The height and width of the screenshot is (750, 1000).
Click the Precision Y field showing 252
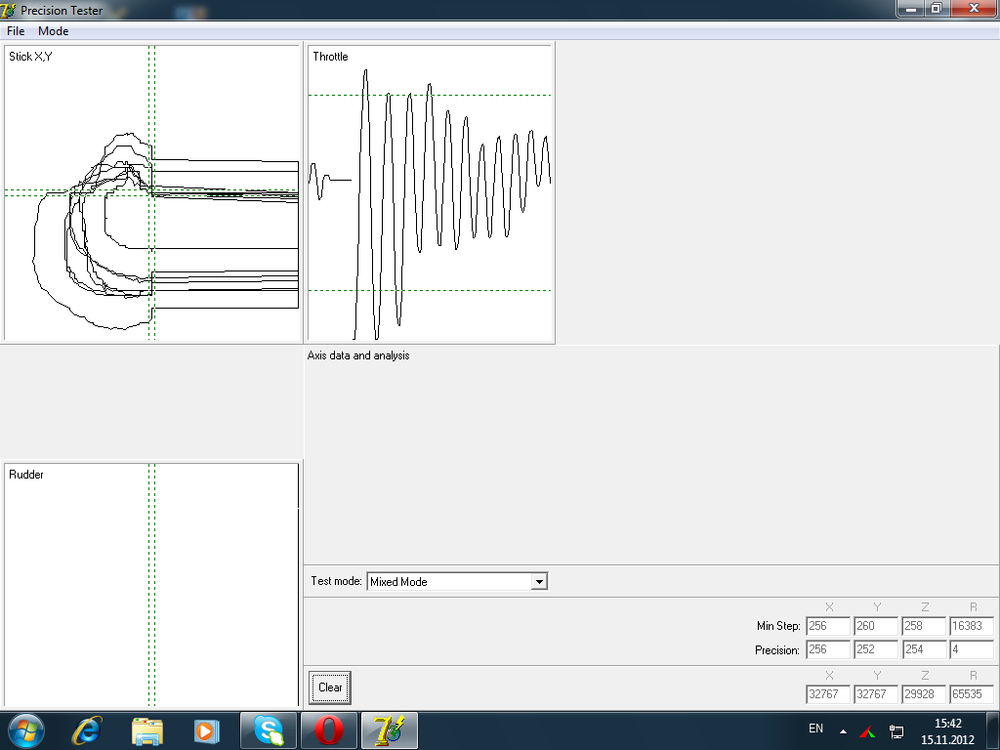[x=876, y=650]
